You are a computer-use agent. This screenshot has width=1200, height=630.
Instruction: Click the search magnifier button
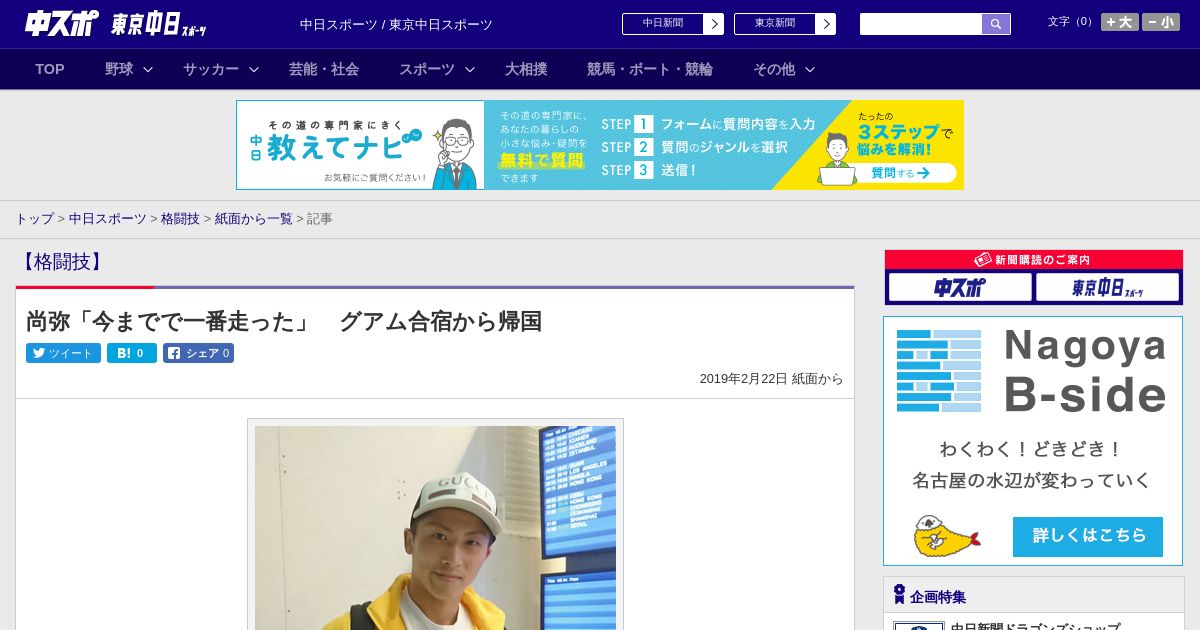996,24
